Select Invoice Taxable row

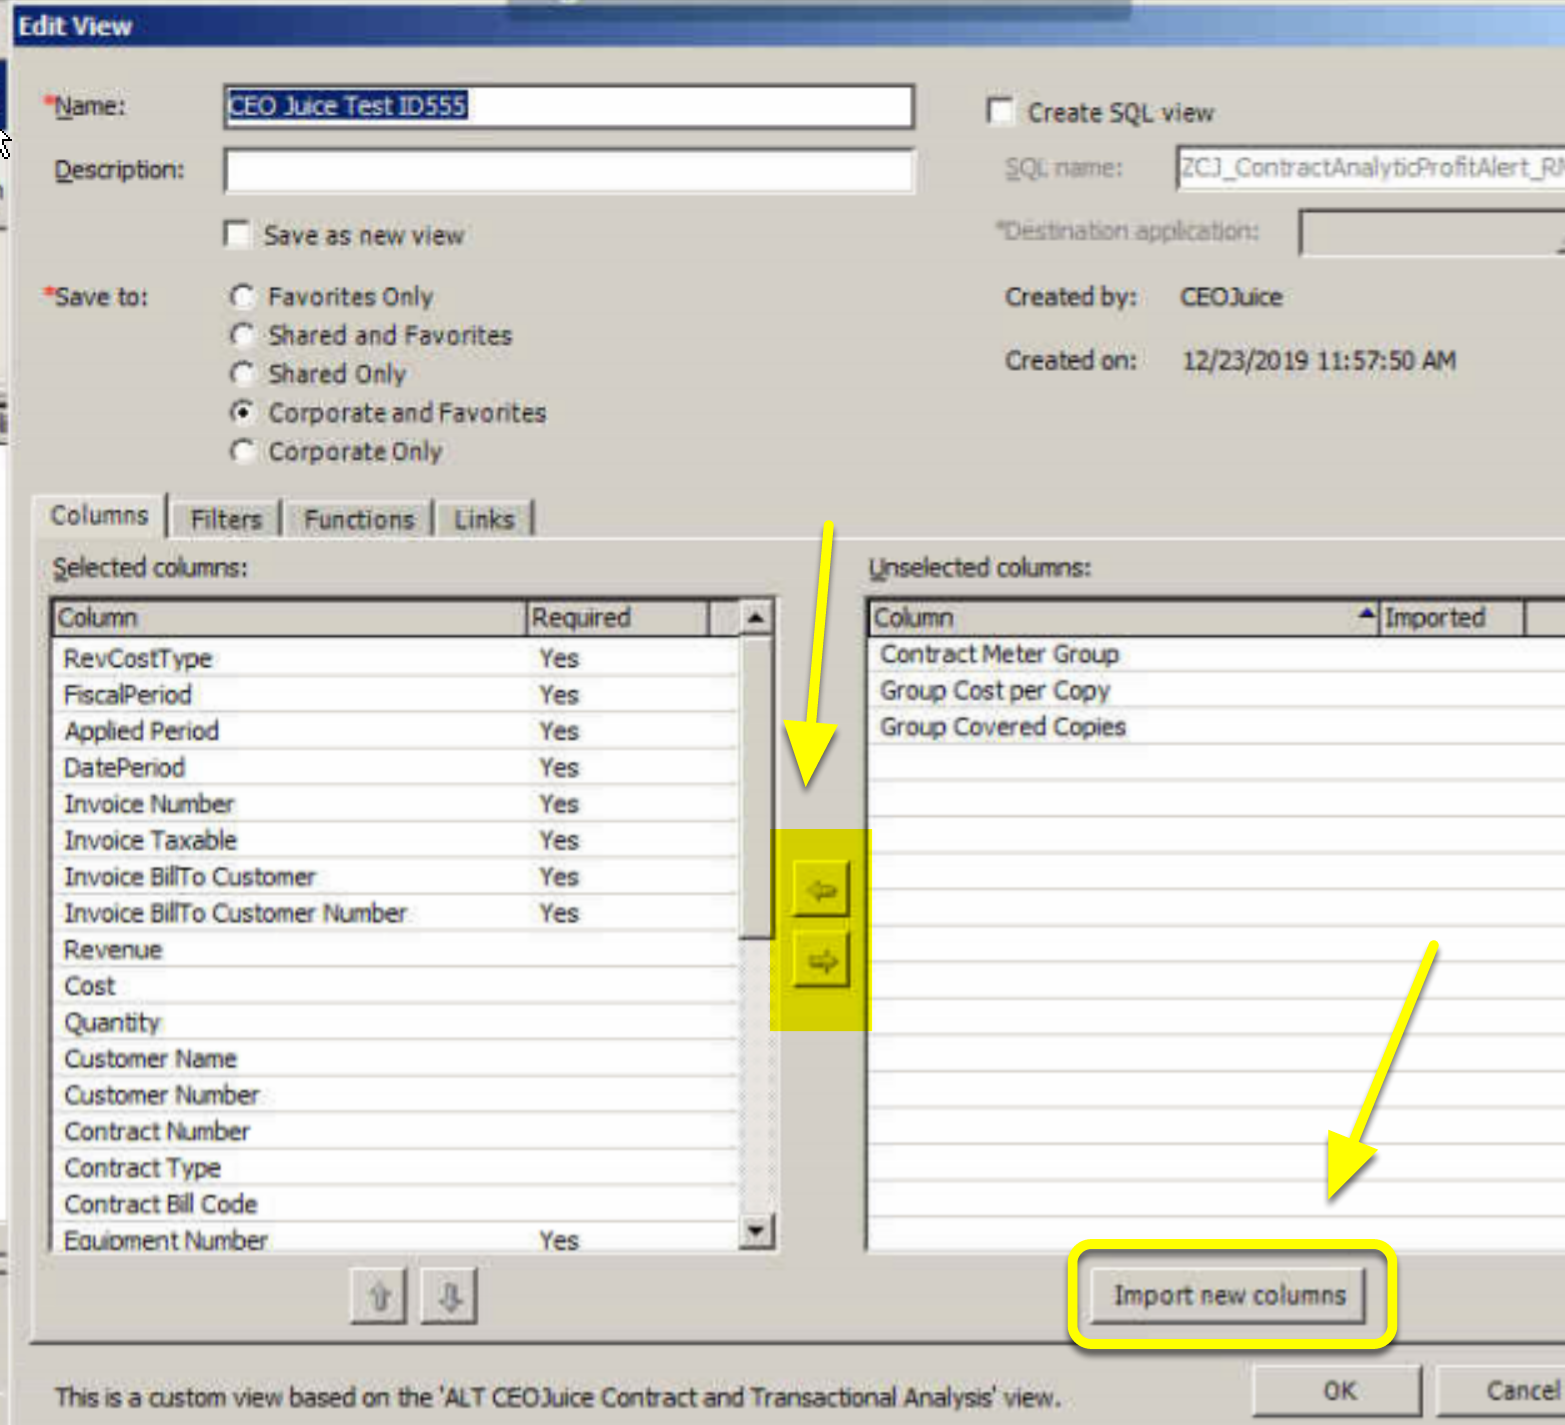396,840
